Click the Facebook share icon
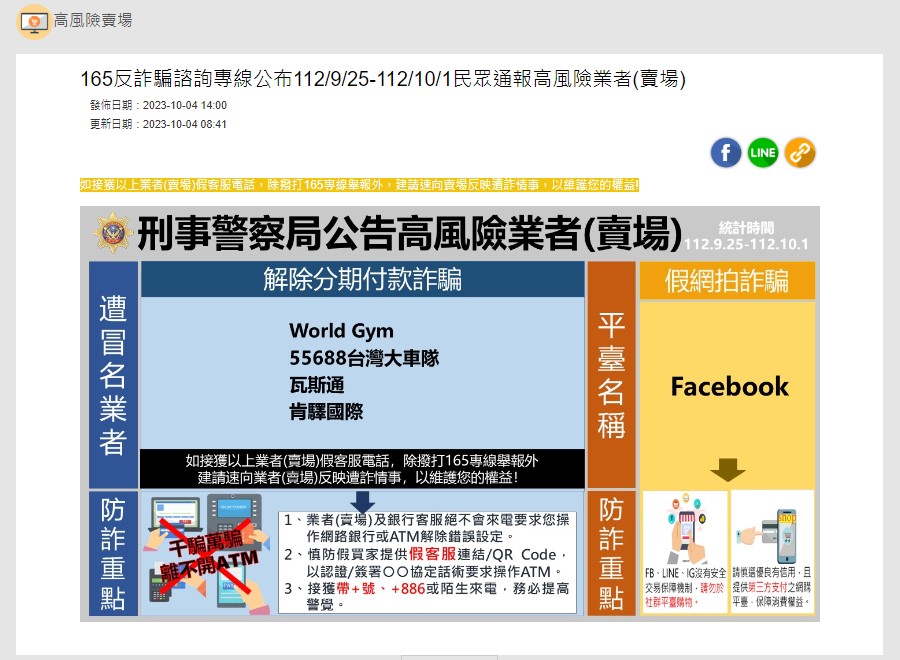Image resolution: width=900 pixels, height=660 pixels. (x=726, y=153)
